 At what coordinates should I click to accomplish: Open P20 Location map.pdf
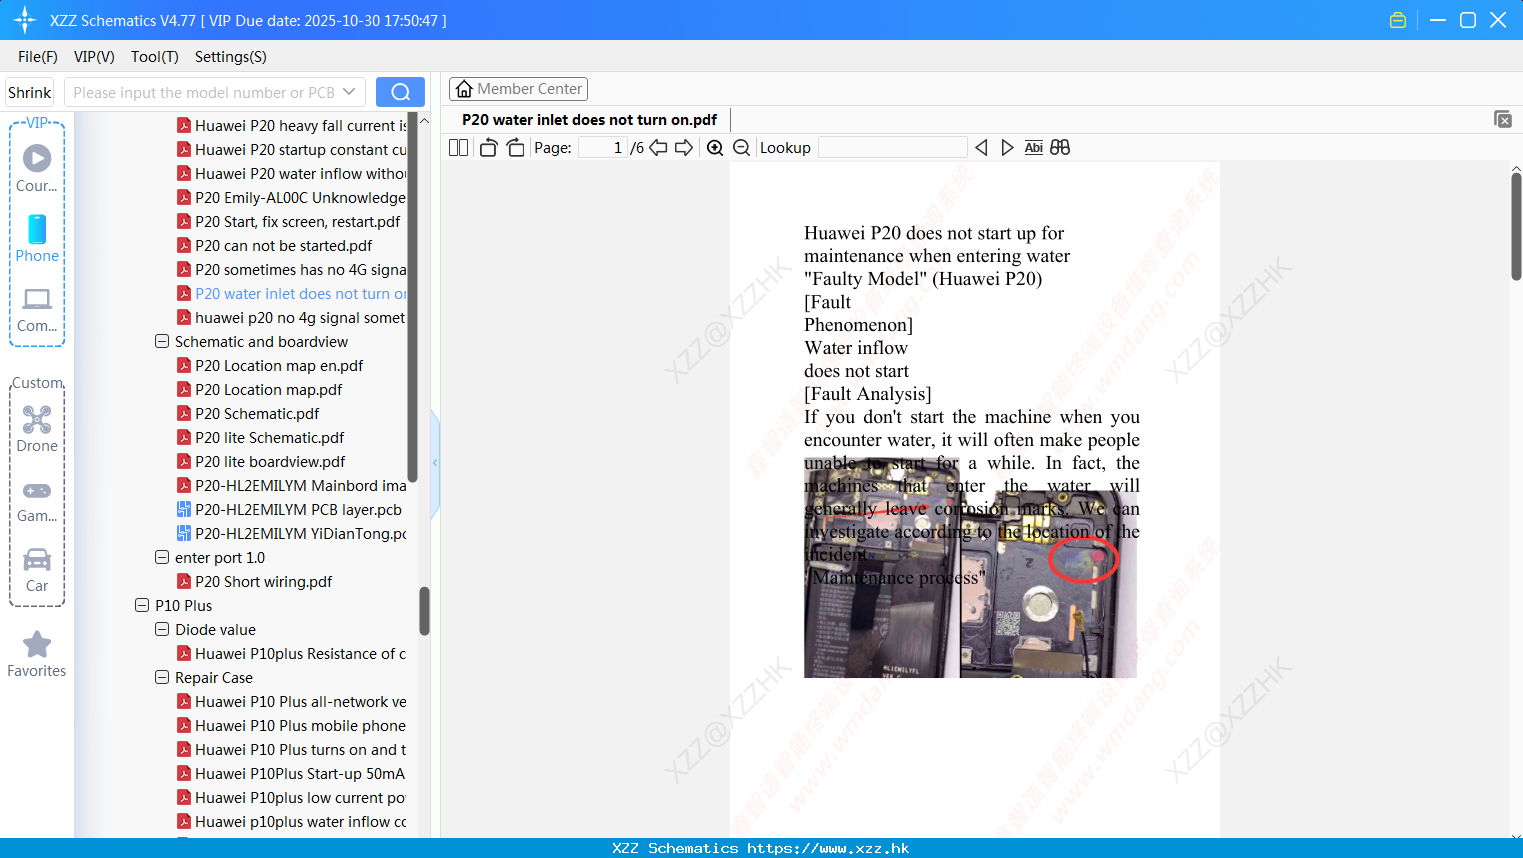268,390
